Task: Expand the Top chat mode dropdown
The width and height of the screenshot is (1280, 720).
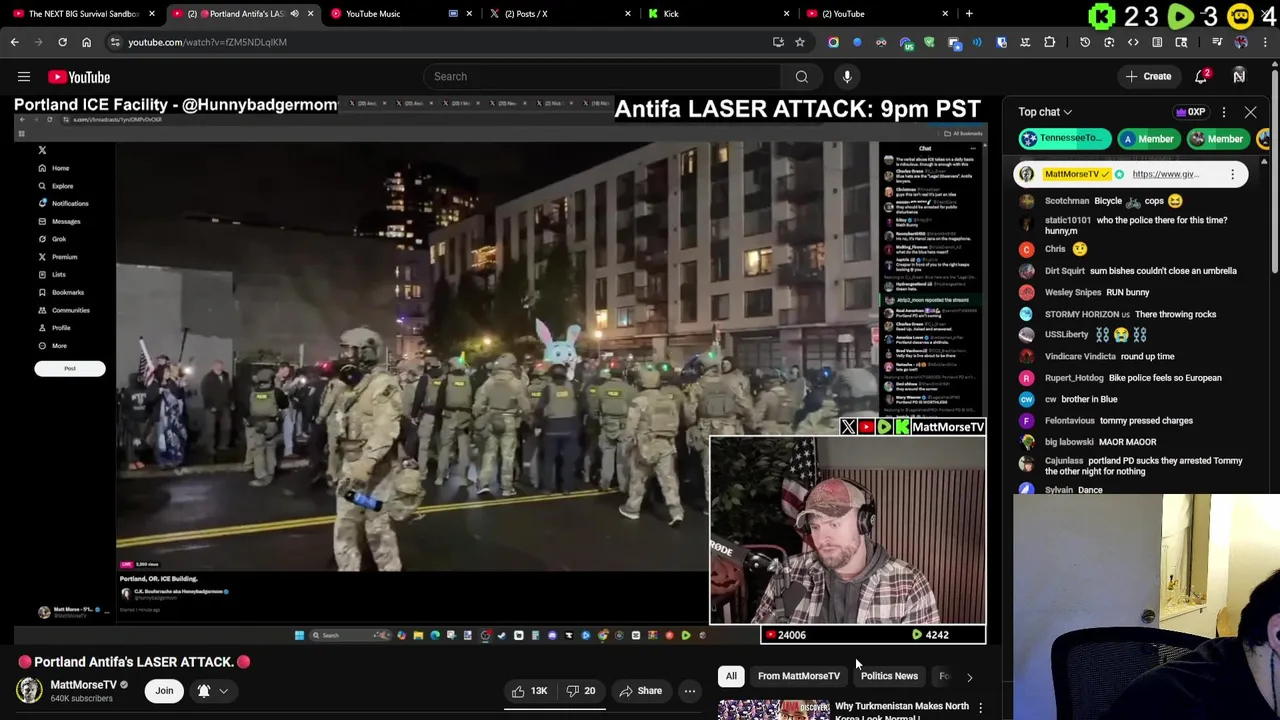Action: click(x=1045, y=112)
